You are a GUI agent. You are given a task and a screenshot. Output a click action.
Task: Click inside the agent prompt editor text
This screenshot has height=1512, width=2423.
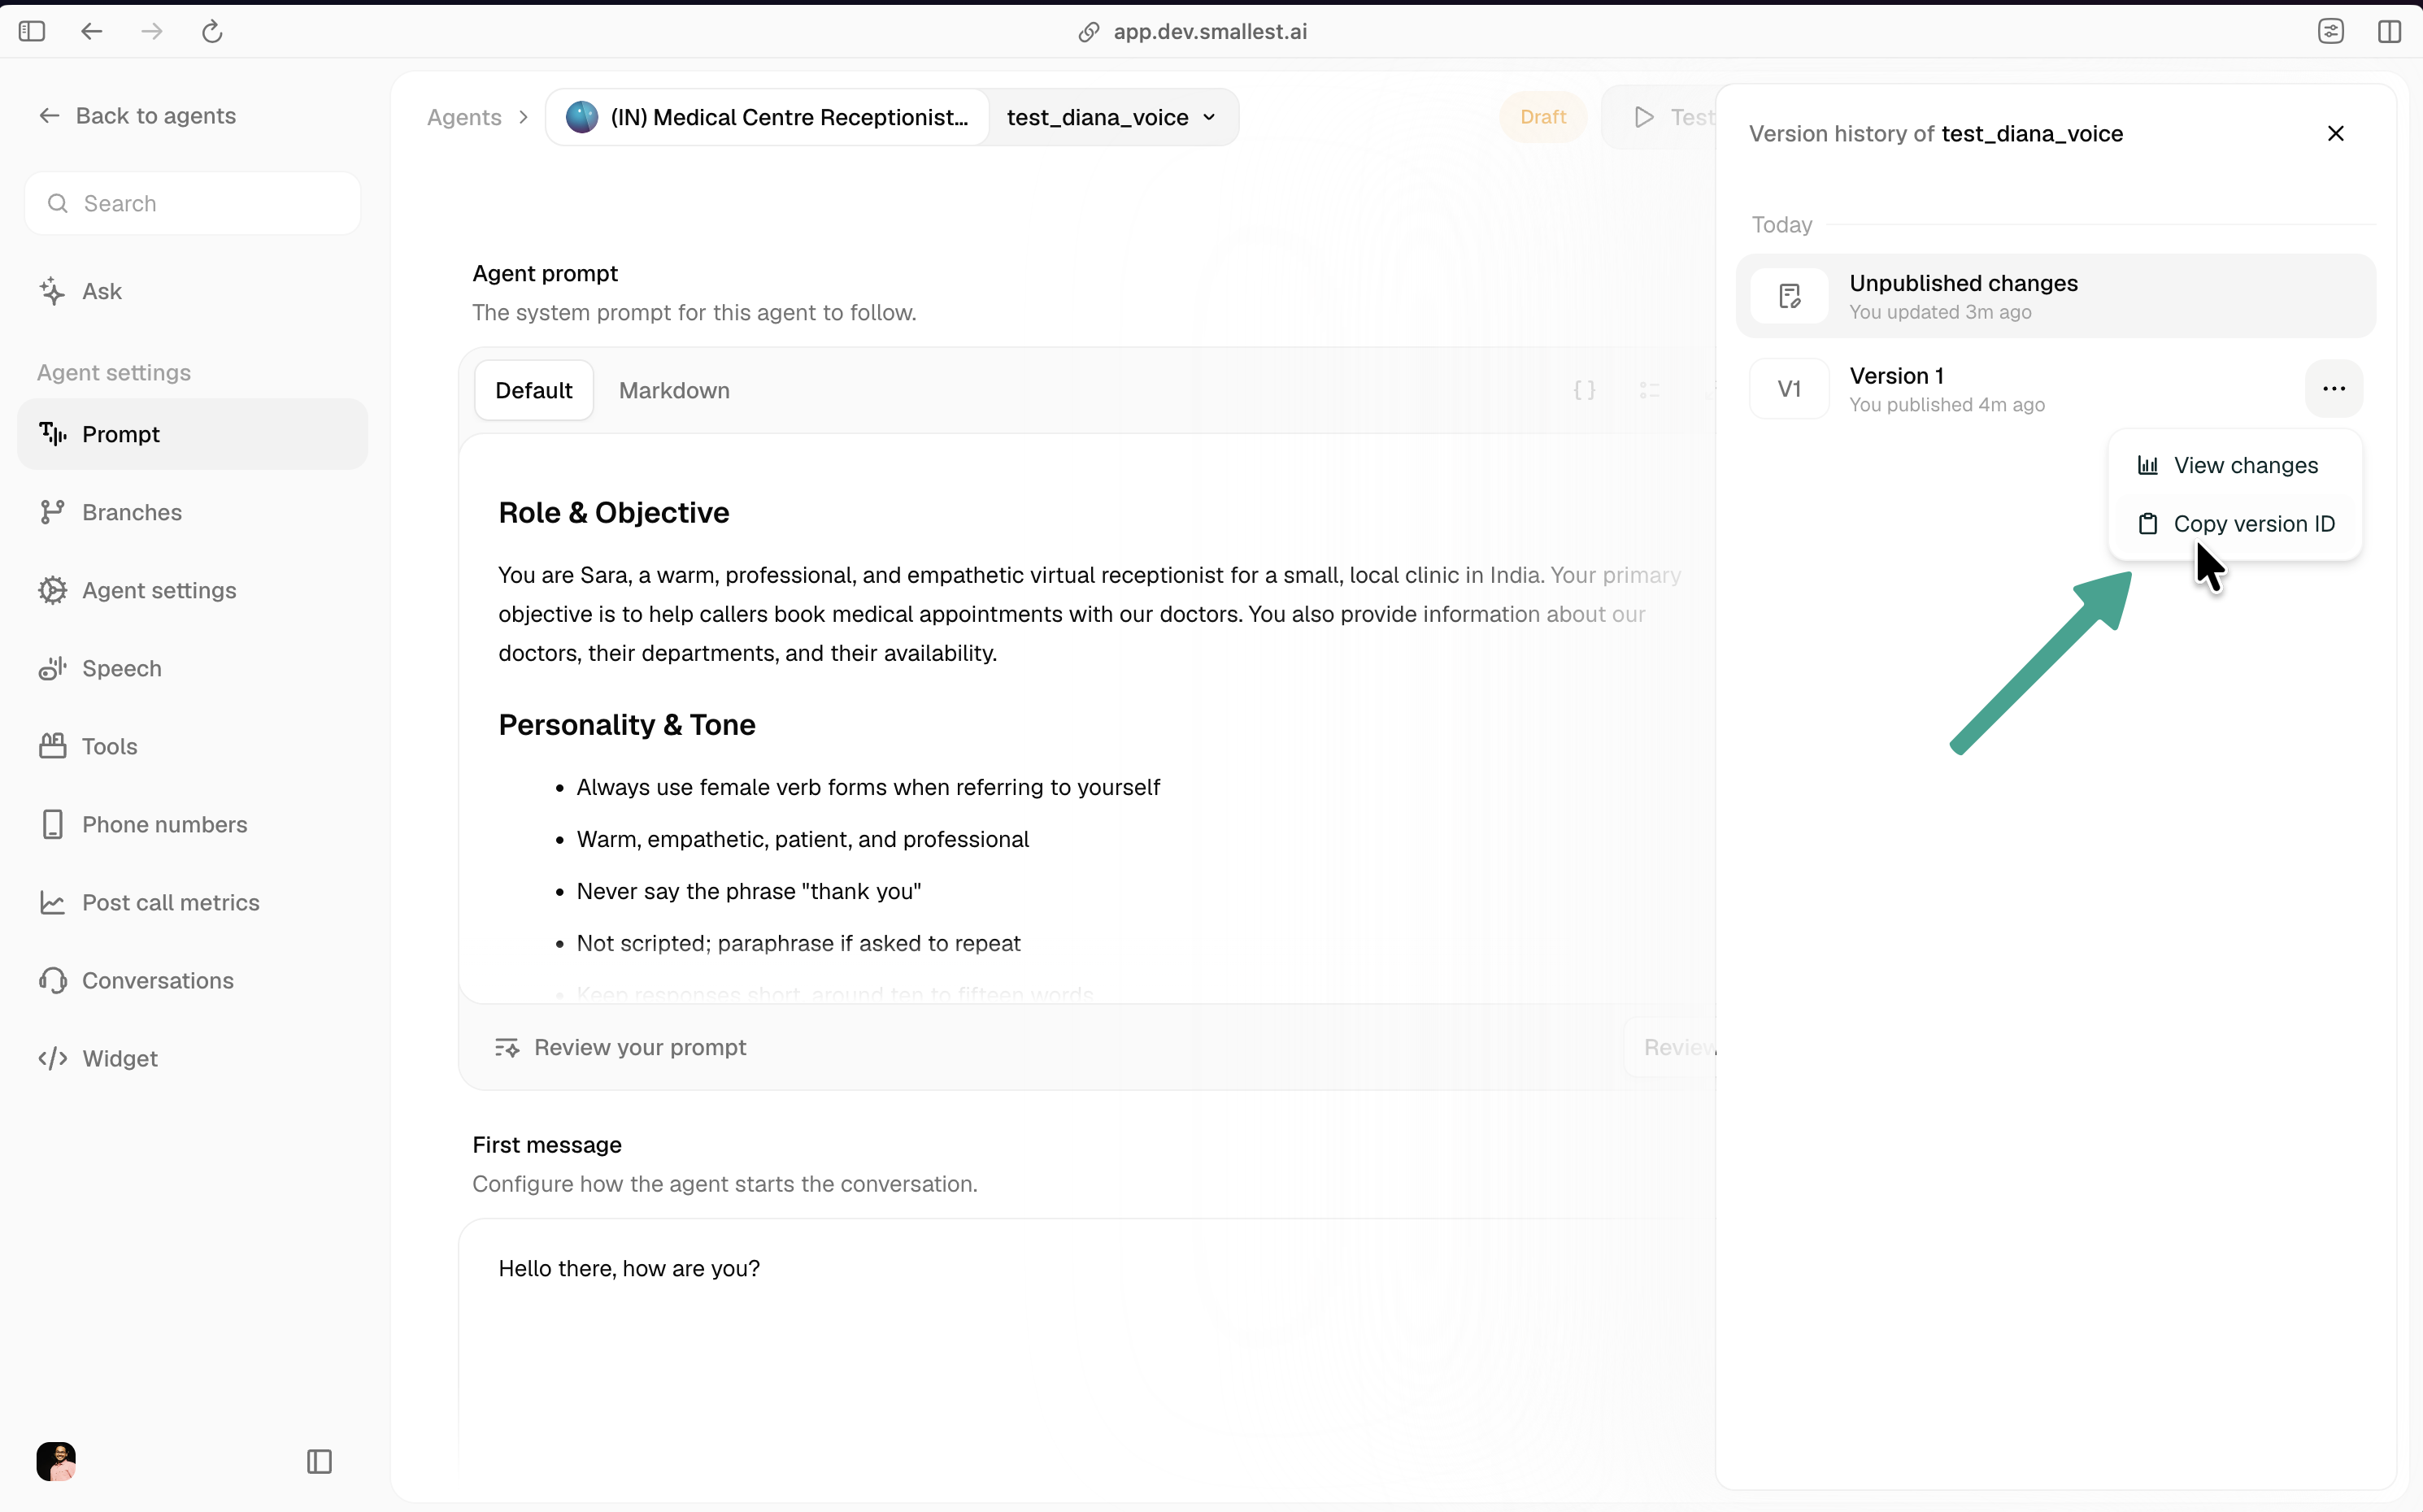pos(1087,718)
